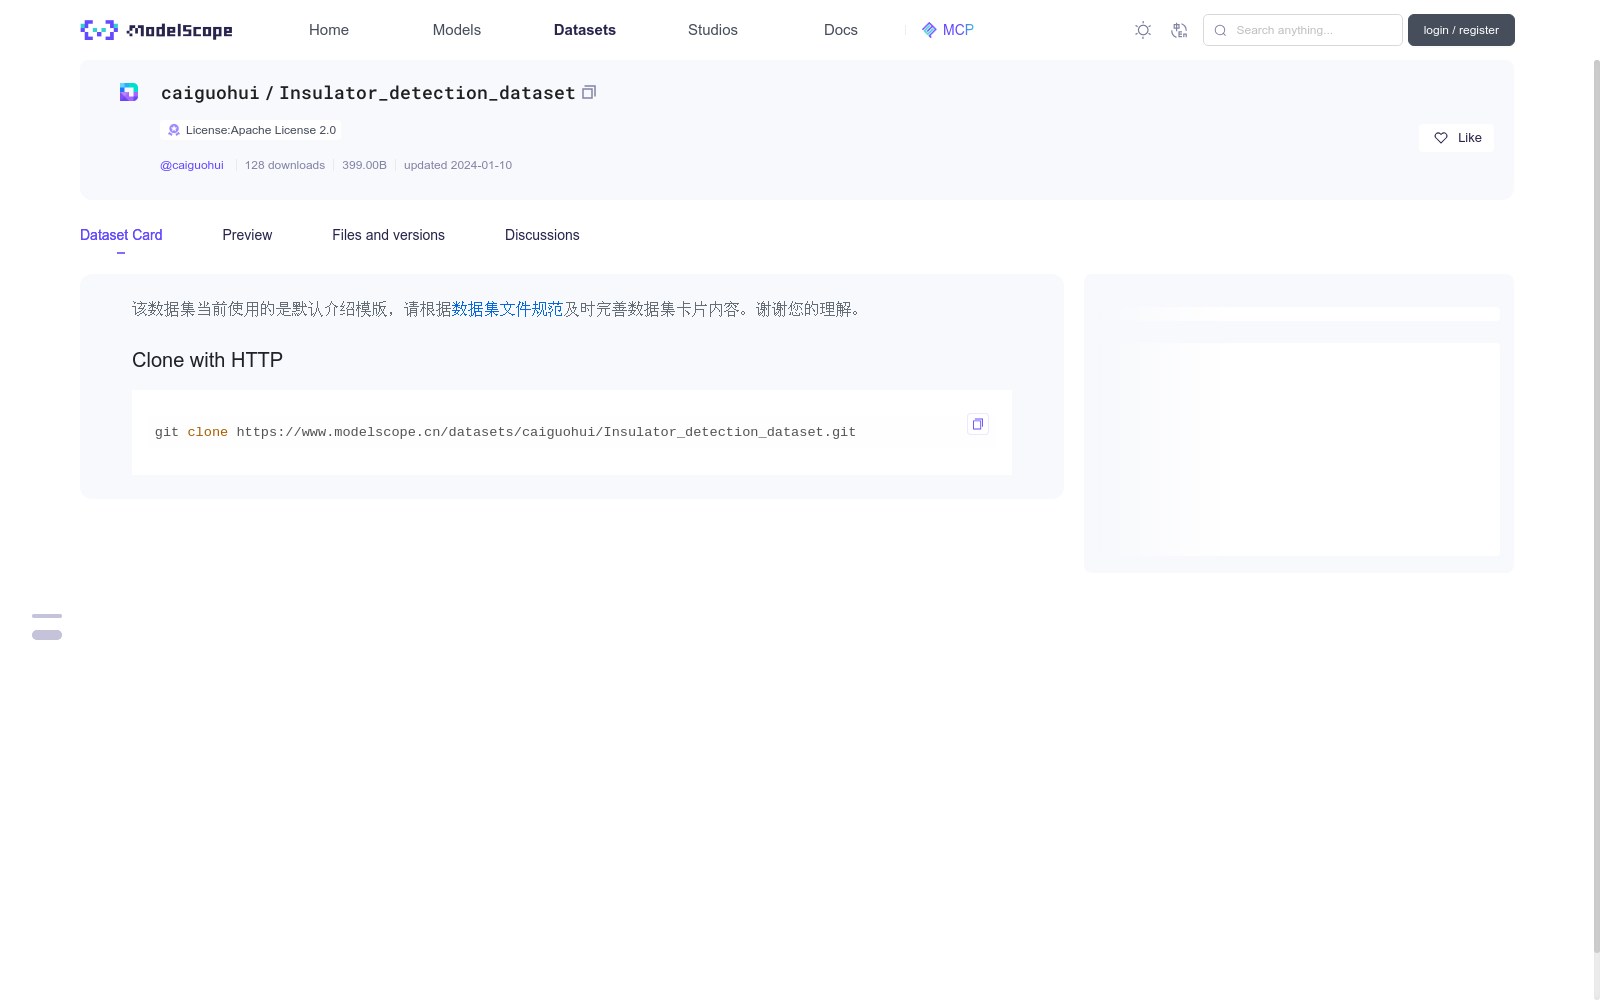Open the floating side menu handle
The image size is (1600, 1000).
(x=47, y=627)
